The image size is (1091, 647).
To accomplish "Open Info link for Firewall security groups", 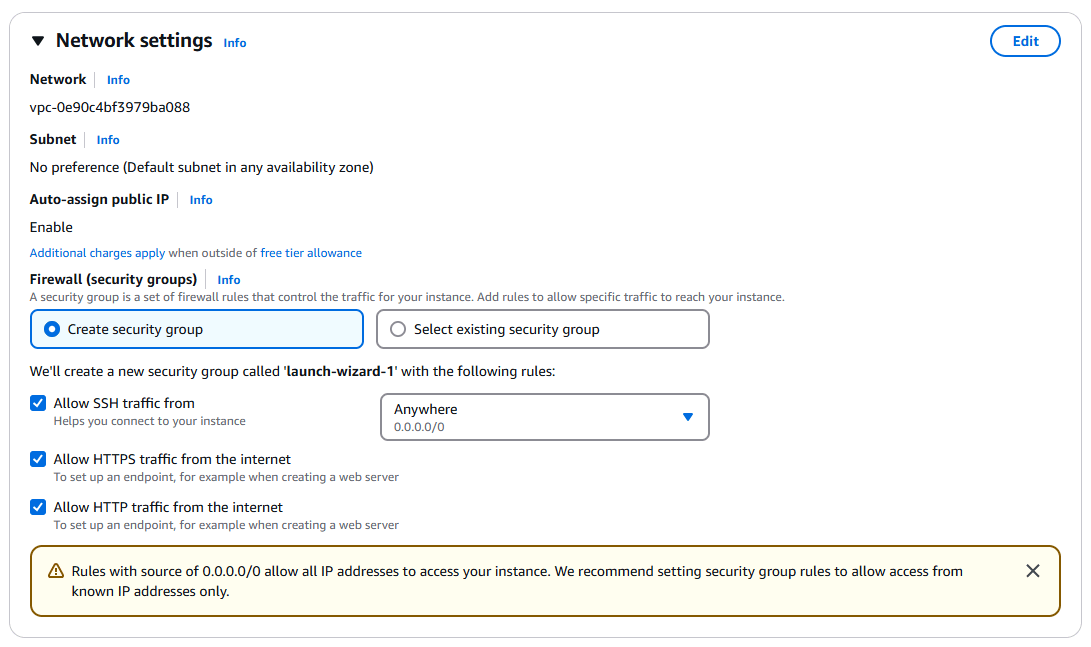I will click(x=229, y=280).
